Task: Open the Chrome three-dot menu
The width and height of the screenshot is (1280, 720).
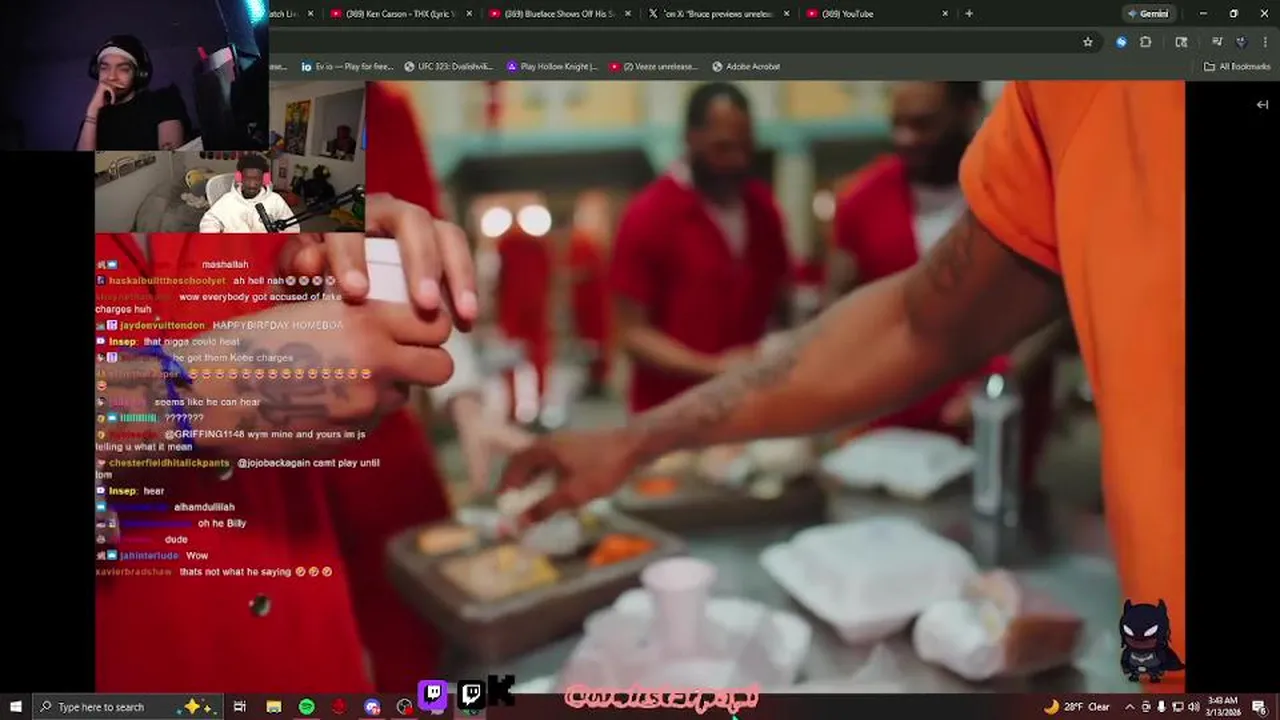Action: (1265, 42)
